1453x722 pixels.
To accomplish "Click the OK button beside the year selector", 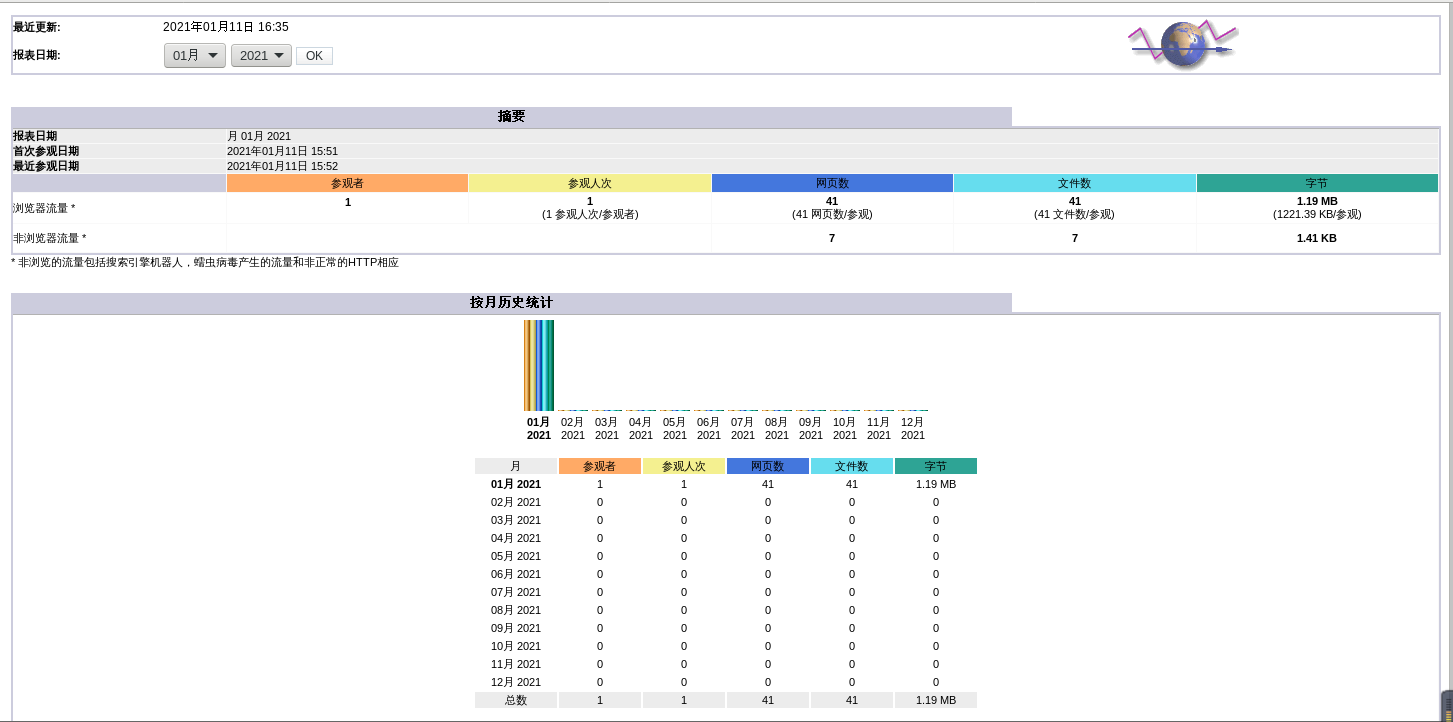I will click(x=314, y=56).
